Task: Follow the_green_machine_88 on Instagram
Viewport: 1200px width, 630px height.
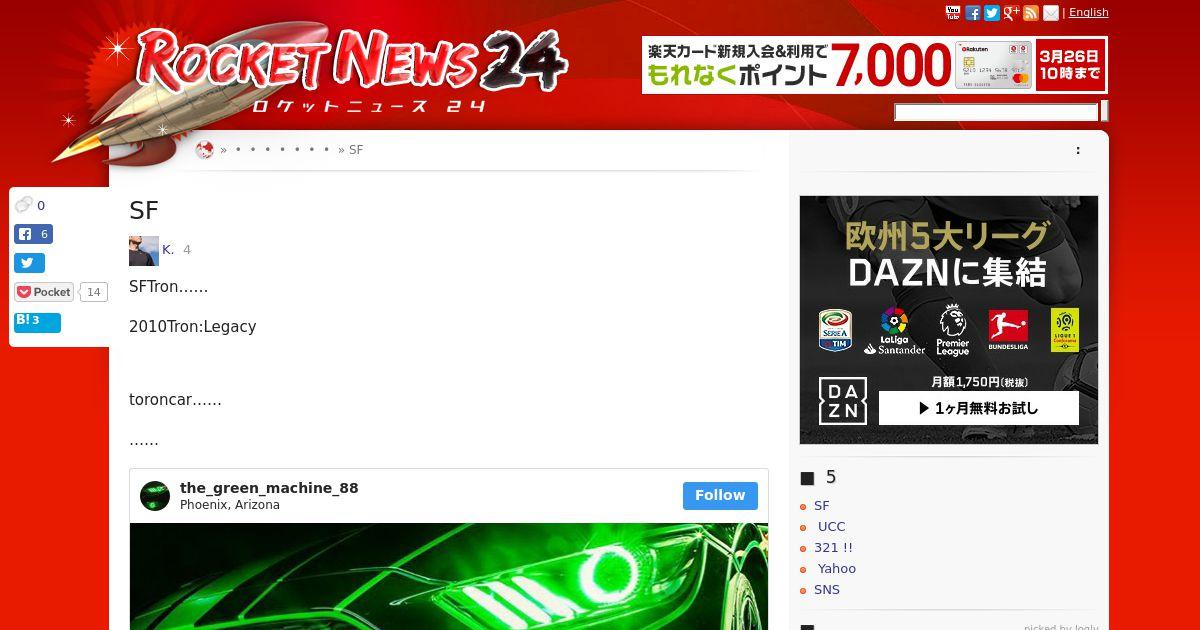Action: point(720,496)
